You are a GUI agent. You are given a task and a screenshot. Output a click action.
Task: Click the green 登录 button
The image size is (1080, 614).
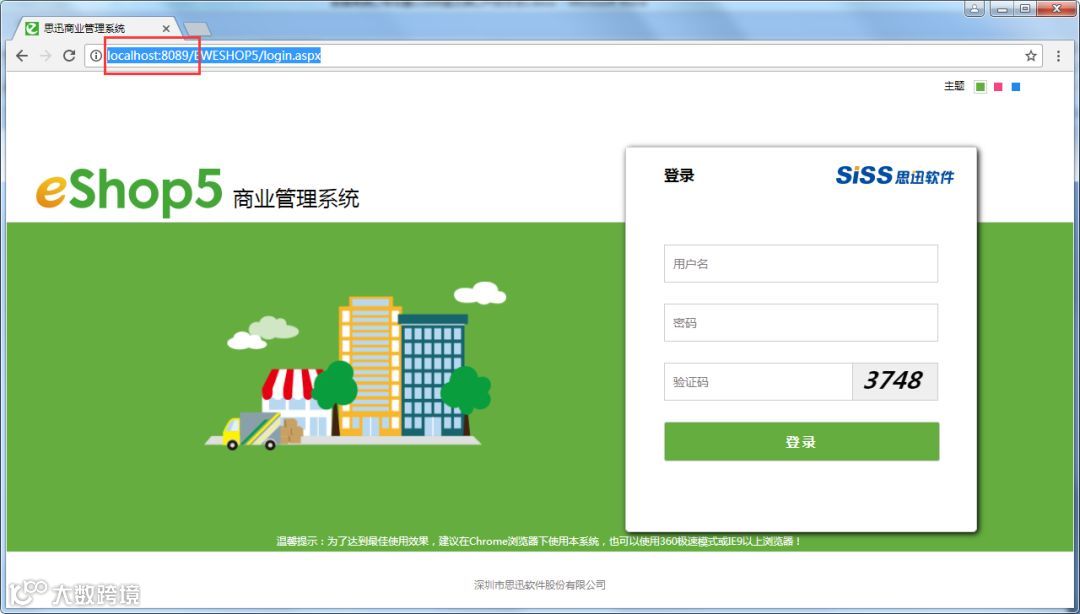(801, 442)
